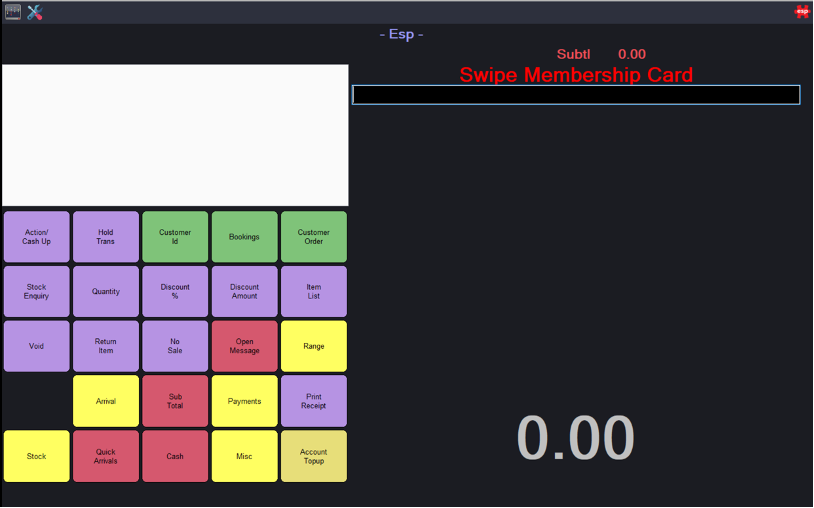Tap the Hold Trans button
The height and width of the screenshot is (508, 814).
click(x=106, y=237)
